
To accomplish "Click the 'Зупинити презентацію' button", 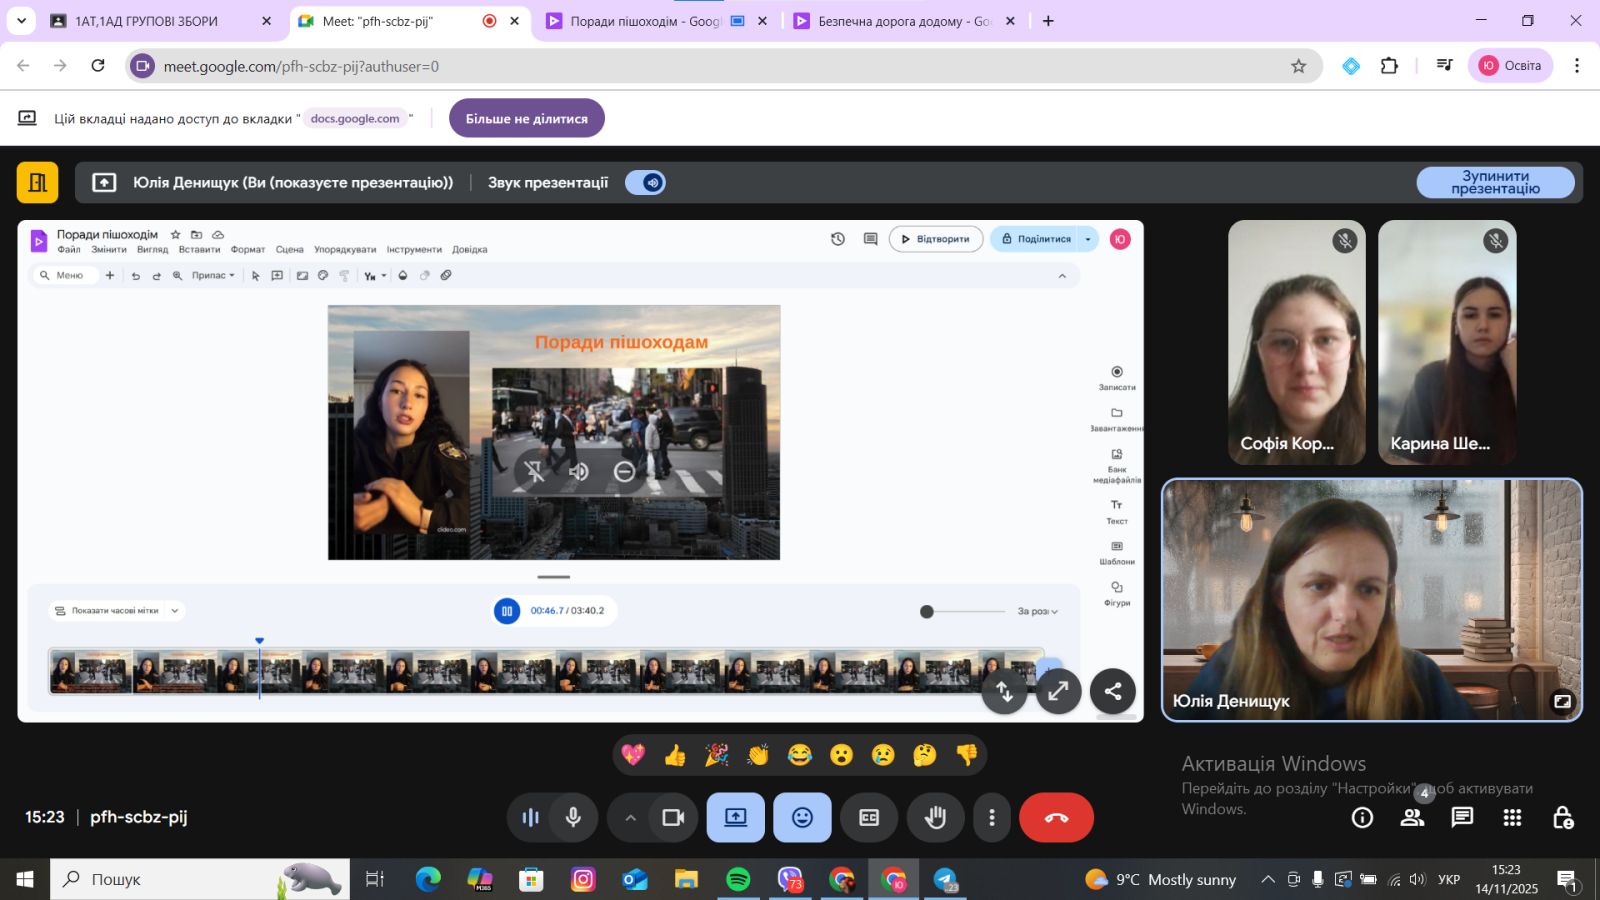I will [1495, 182].
